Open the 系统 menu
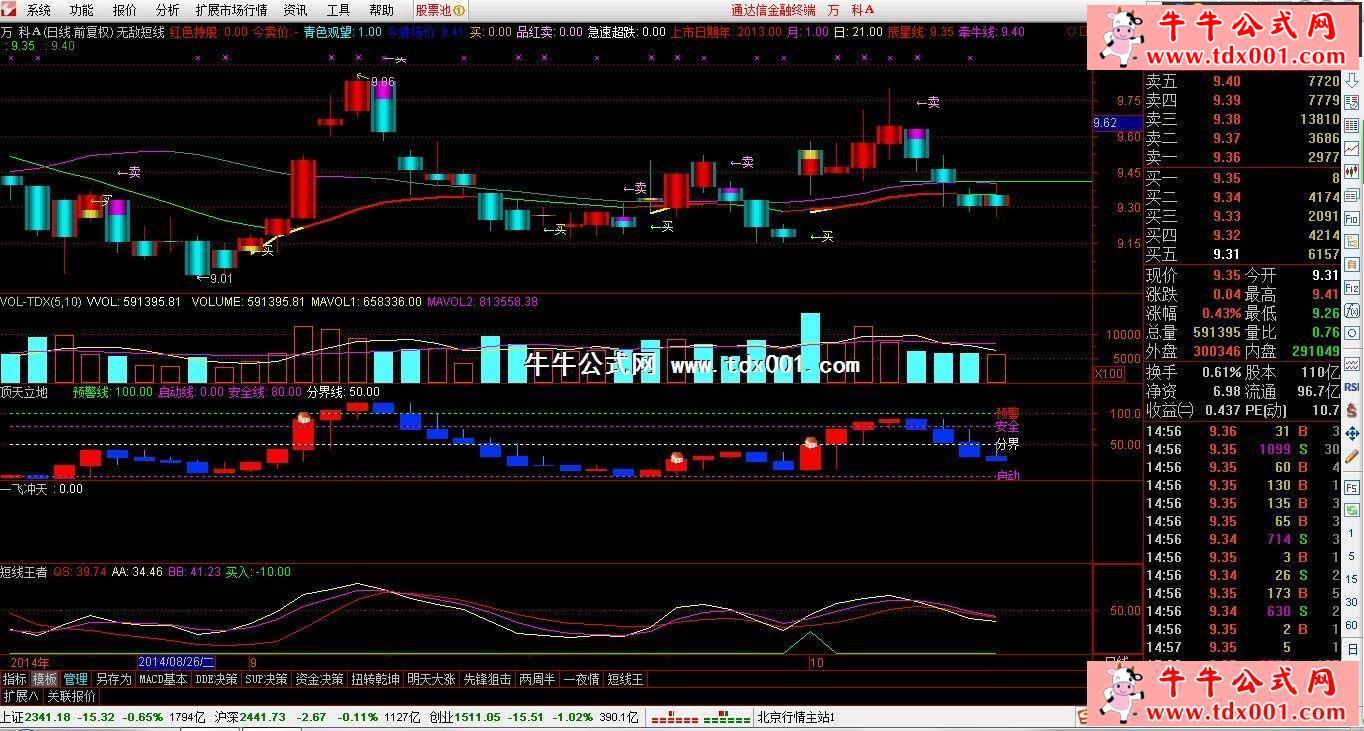The image size is (1364, 731). tap(38, 10)
